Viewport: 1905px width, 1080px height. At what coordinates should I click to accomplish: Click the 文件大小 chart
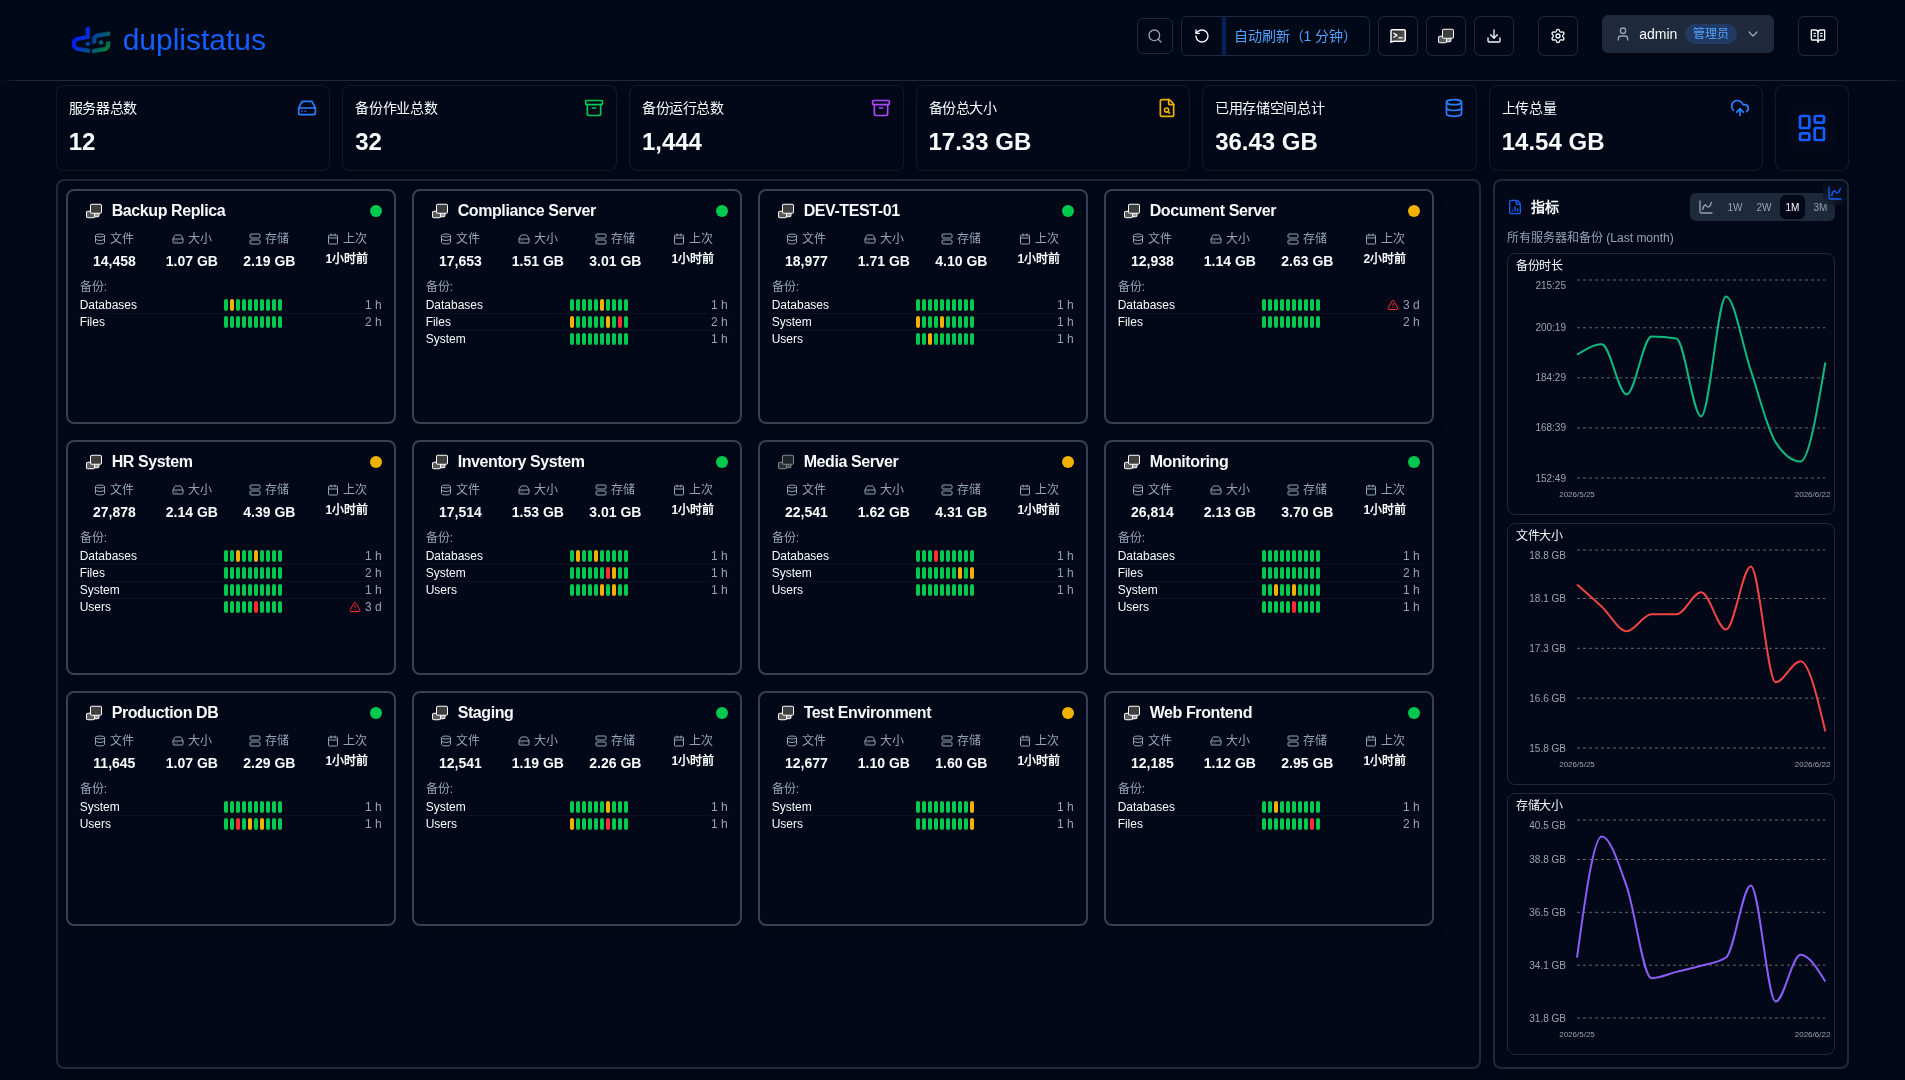pyautogui.click(x=1670, y=654)
